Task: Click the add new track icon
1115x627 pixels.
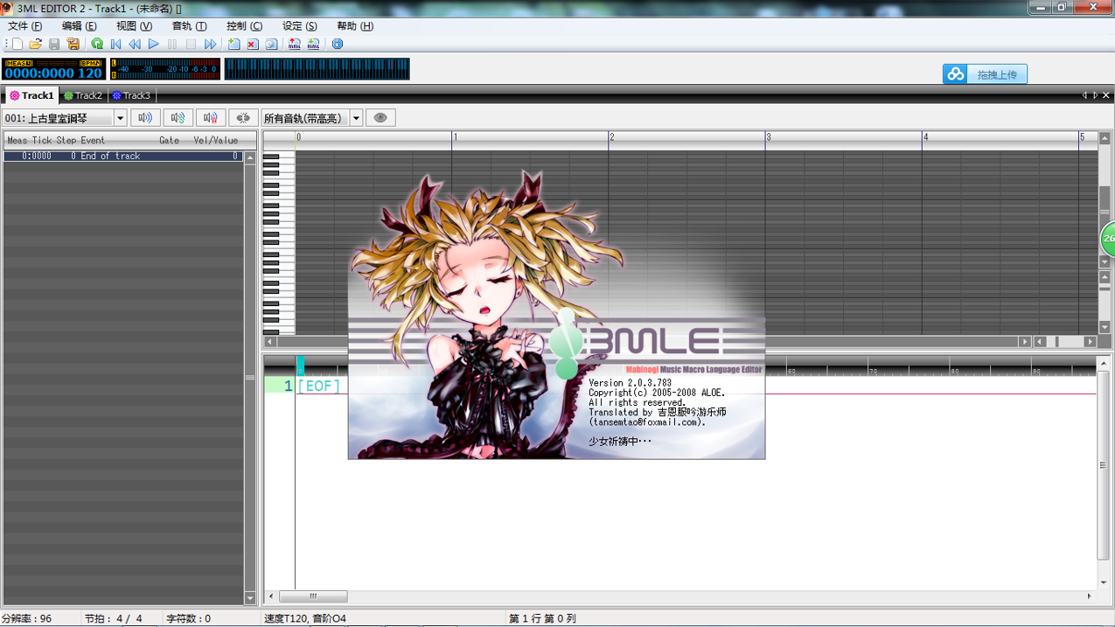Action: [233, 44]
